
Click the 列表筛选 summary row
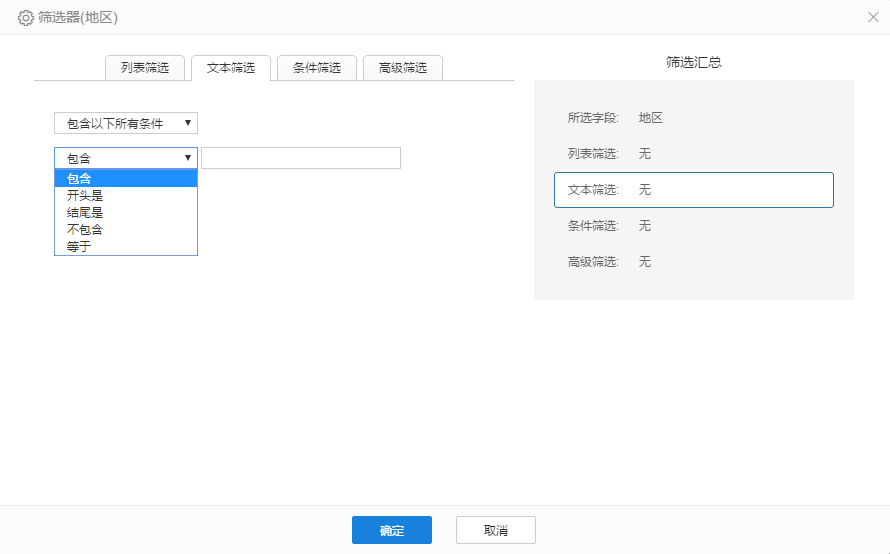tap(694, 154)
